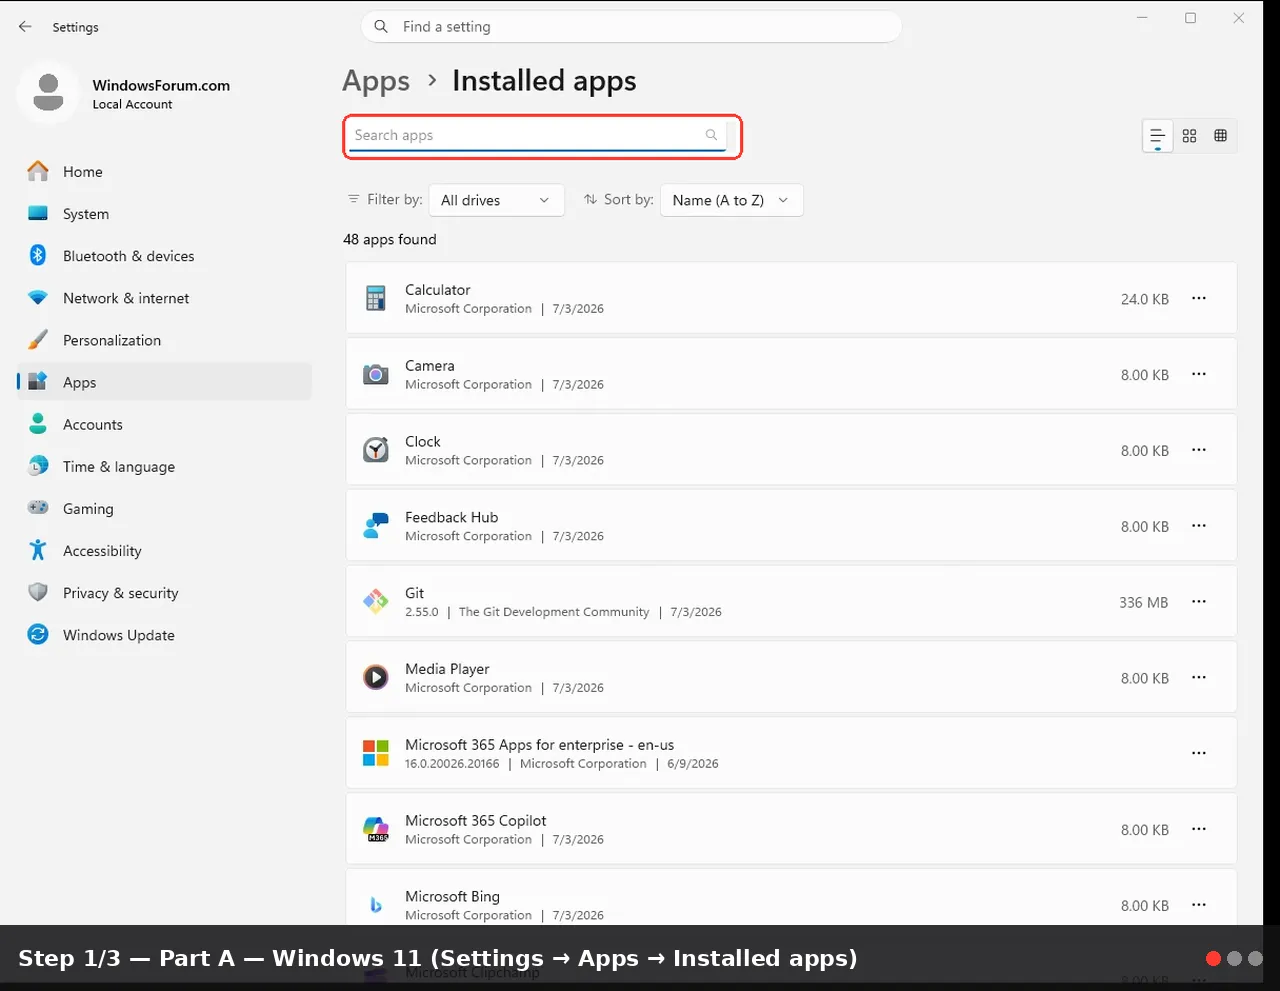Click the Apps breadcrumb link
The image size is (1280, 991).
376,81
